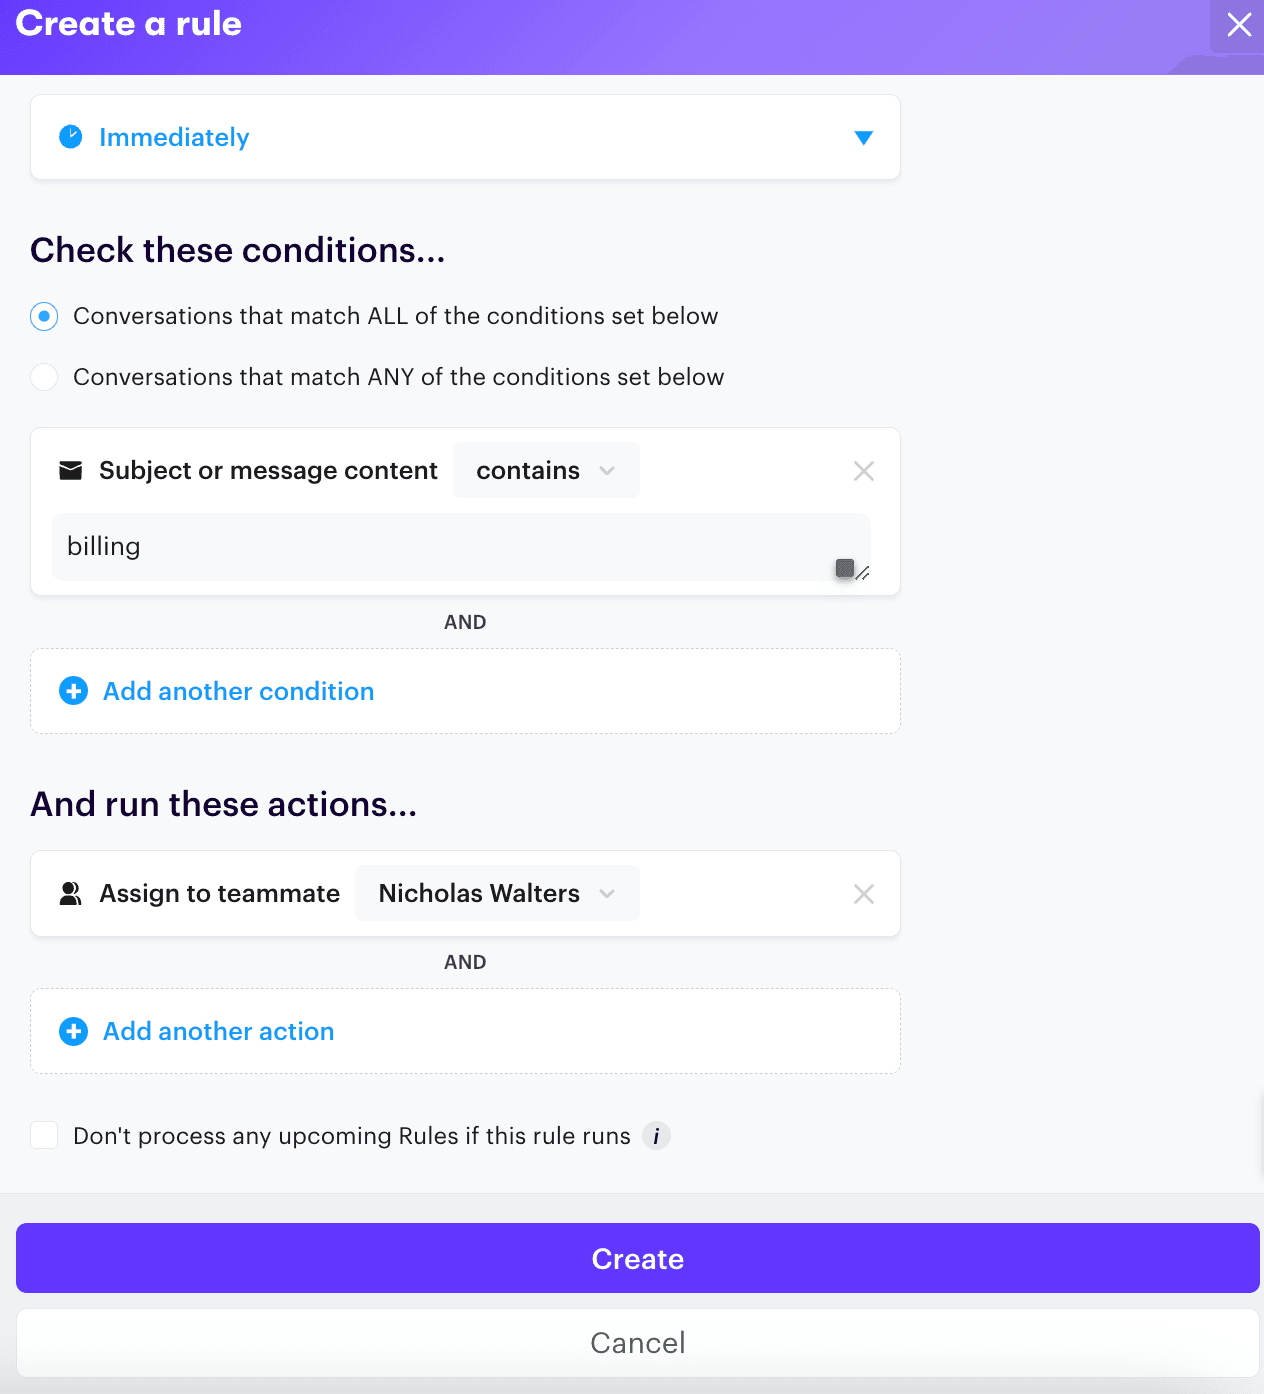Click the plus icon beside Add another condition
This screenshot has width=1264, height=1394.
[73, 691]
